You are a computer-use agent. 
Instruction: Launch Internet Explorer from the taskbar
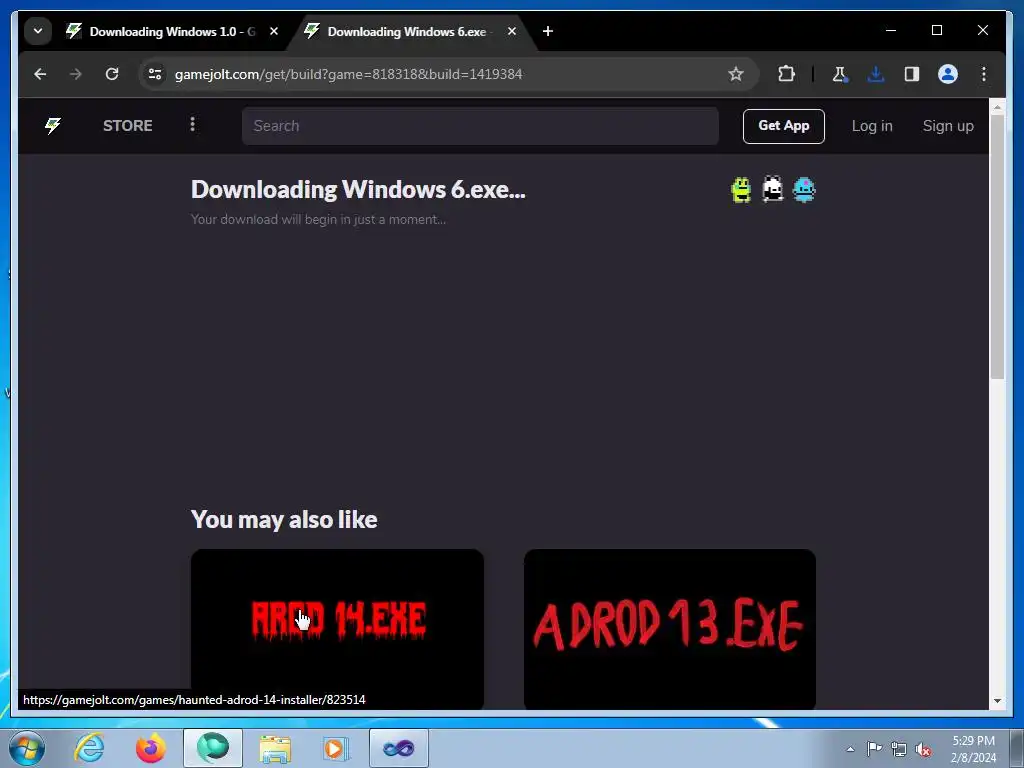89,748
